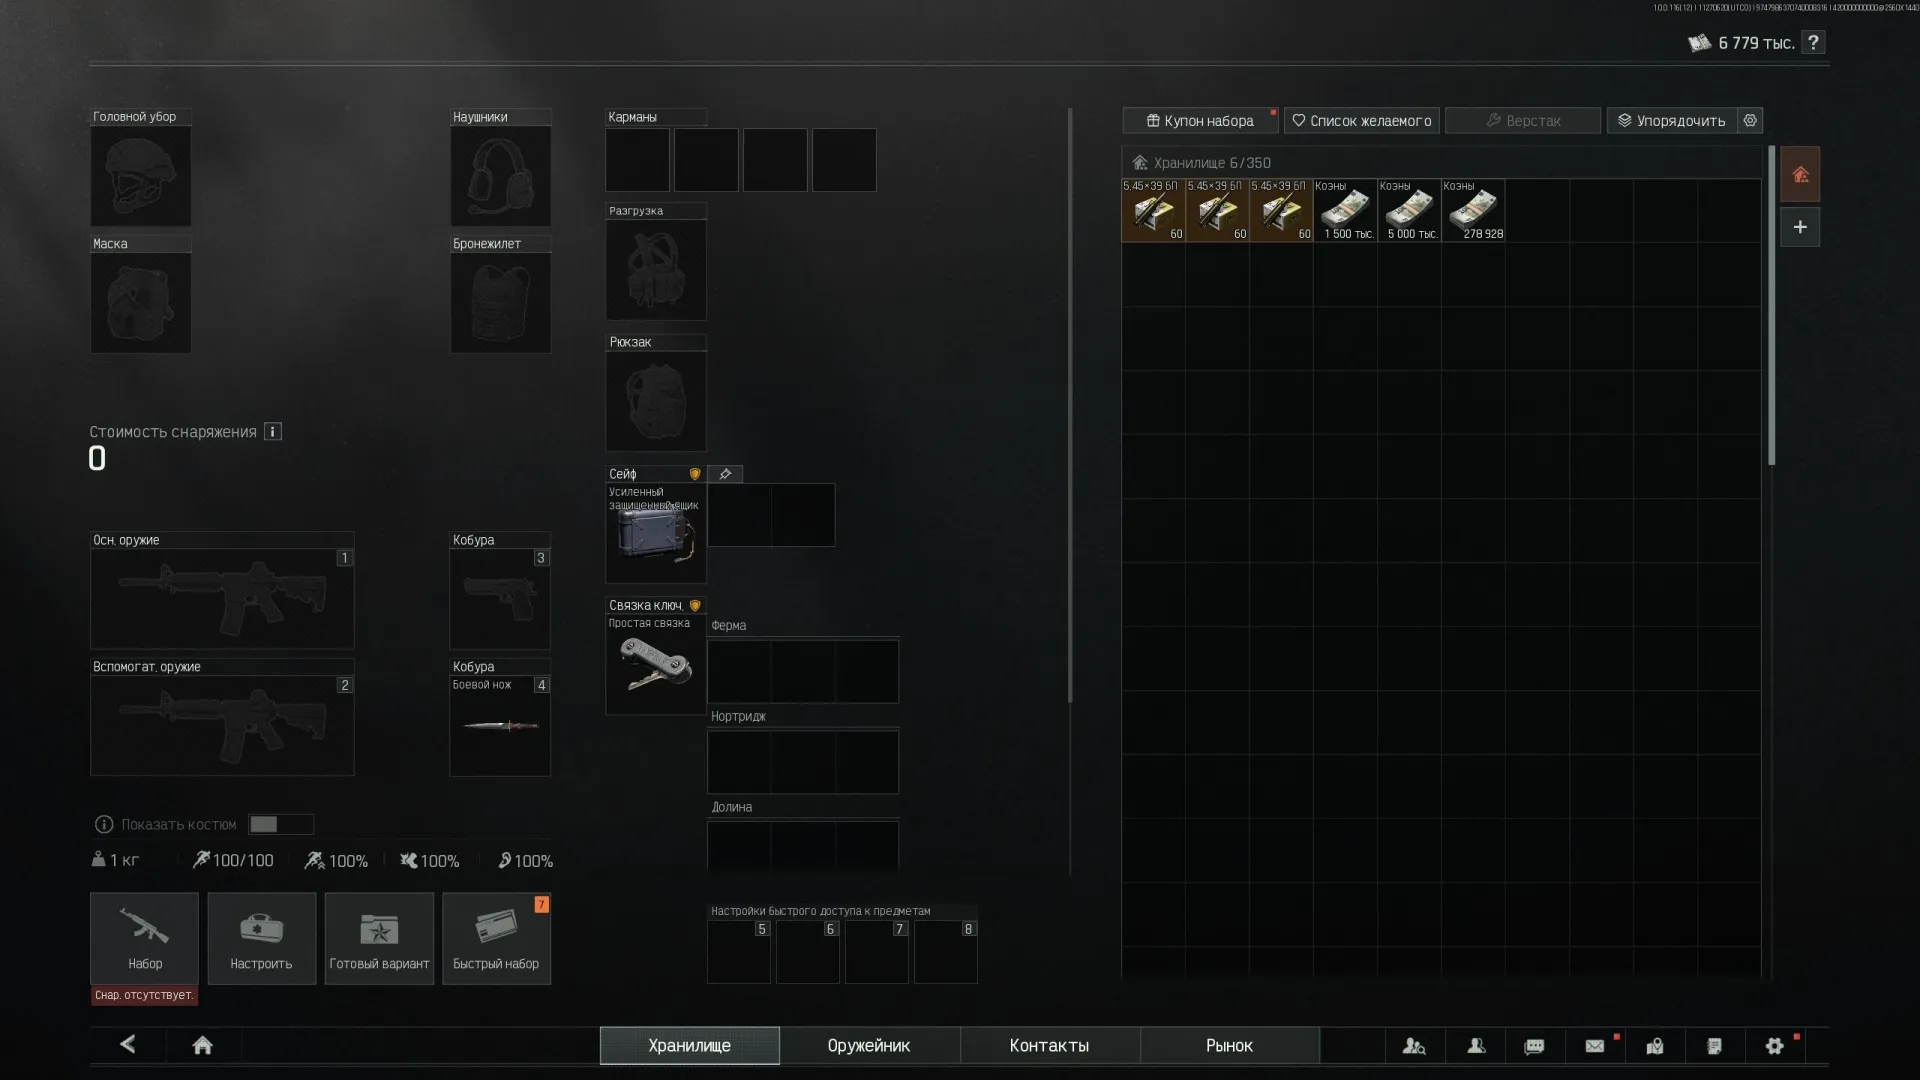Open the help question mark button
This screenshot has width=1920, height=1080.
coord(1813,42)
